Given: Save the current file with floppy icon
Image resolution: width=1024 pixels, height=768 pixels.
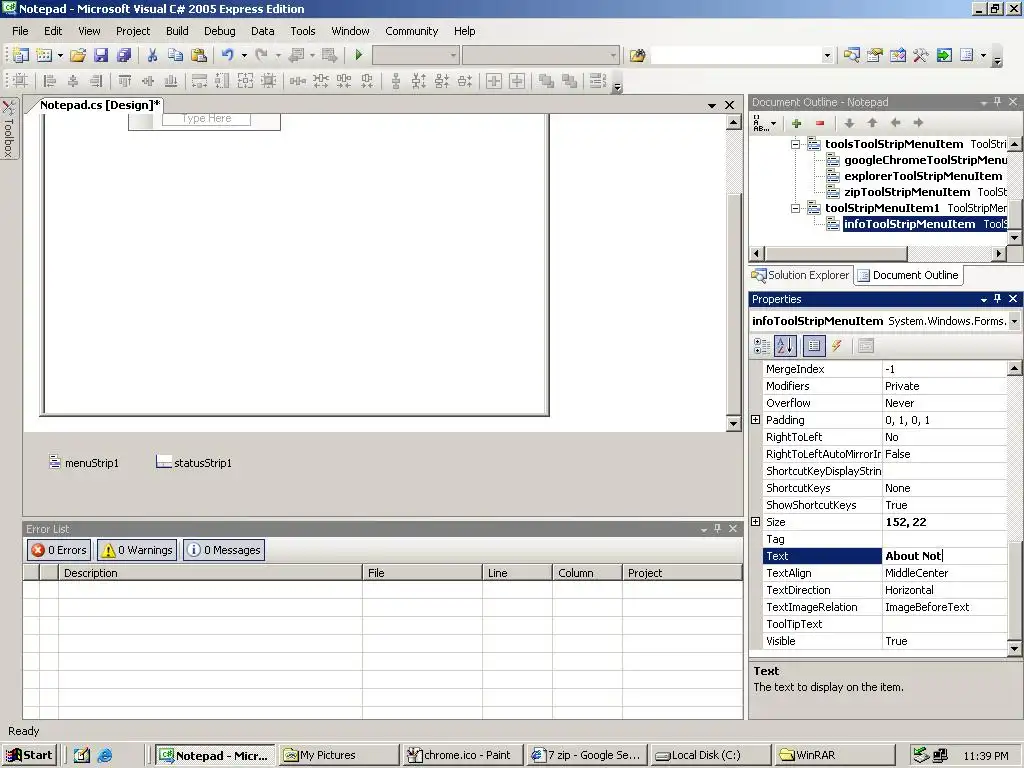Looking at the screenshot, I should tap(101, 56).
